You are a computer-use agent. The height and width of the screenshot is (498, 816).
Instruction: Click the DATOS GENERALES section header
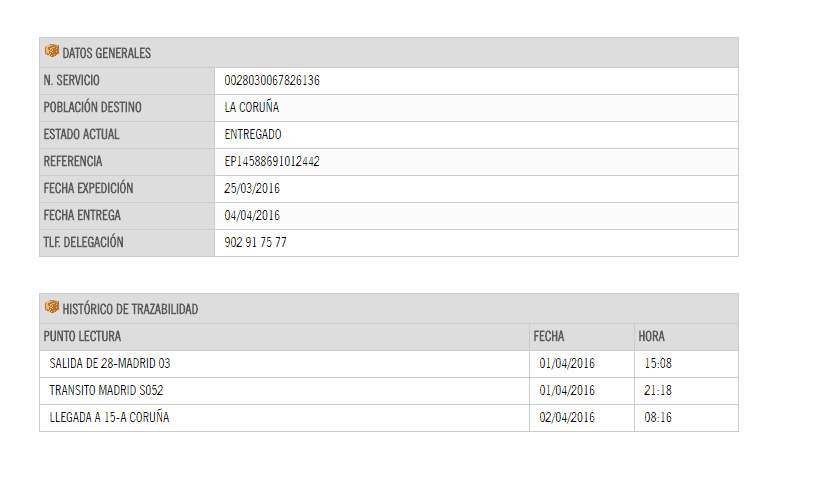pyautogui.click(x=389, y=53)
